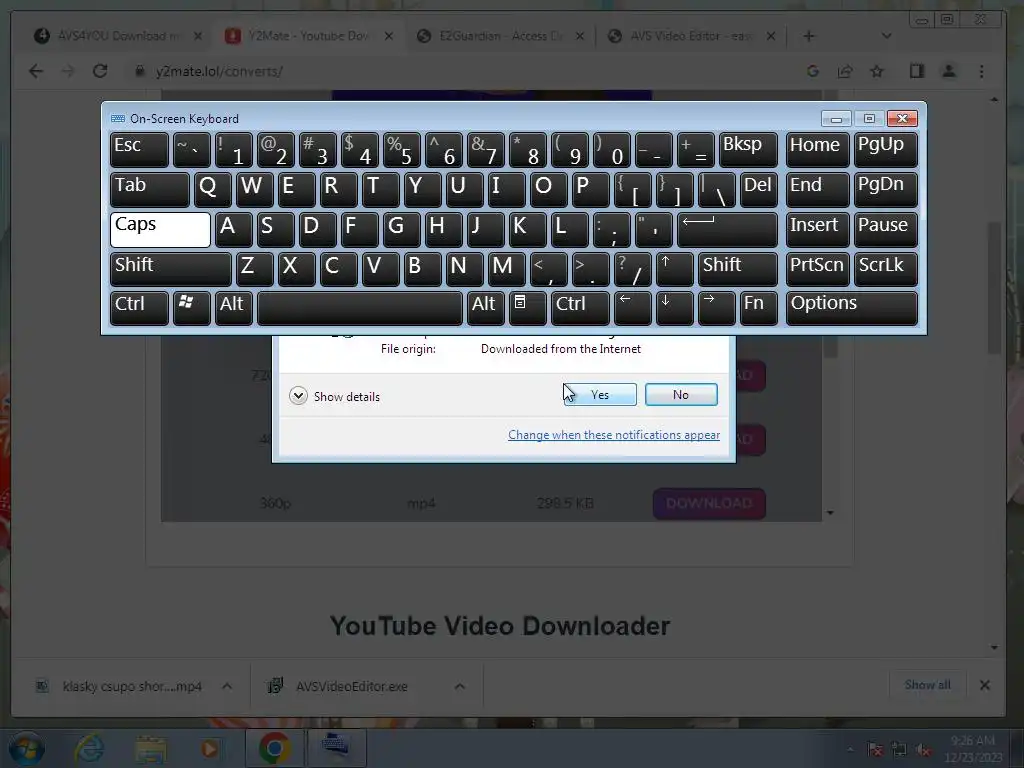1024x768 pixels.
Task: Tap the Windows logo key on keyboard
Action: (x=191, y=308)
